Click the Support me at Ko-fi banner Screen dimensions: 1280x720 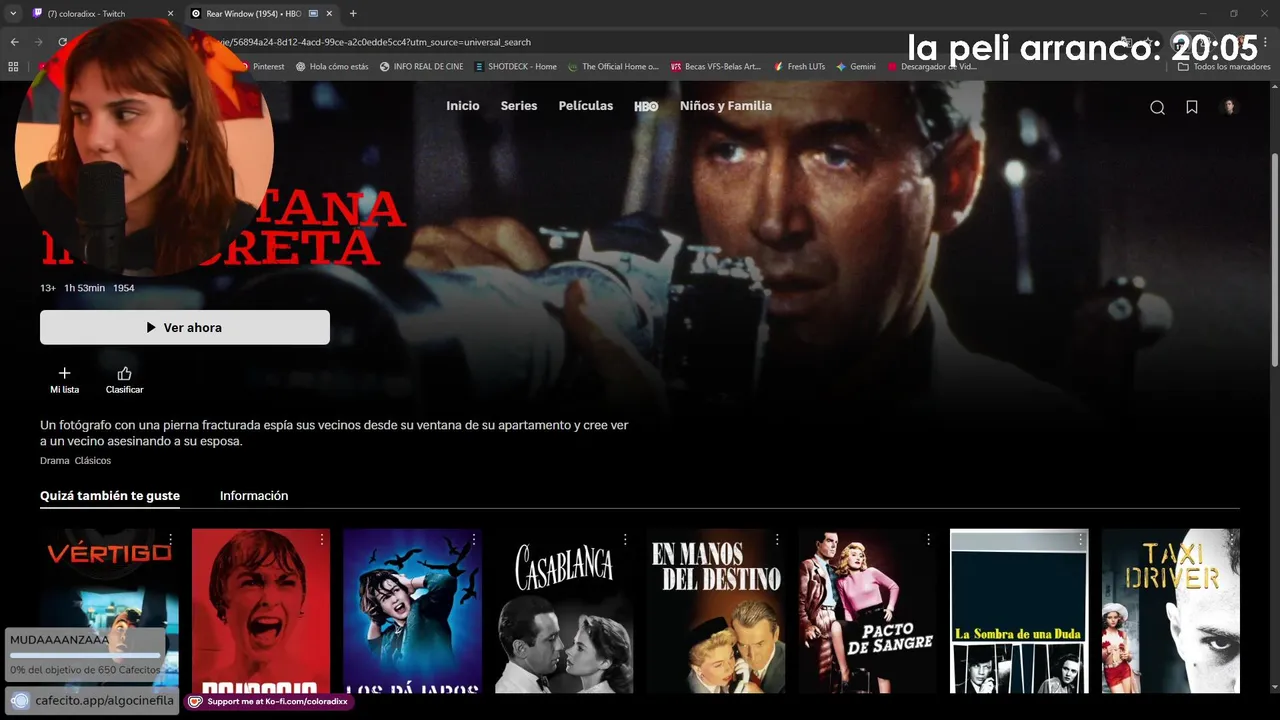coord(269,702)
